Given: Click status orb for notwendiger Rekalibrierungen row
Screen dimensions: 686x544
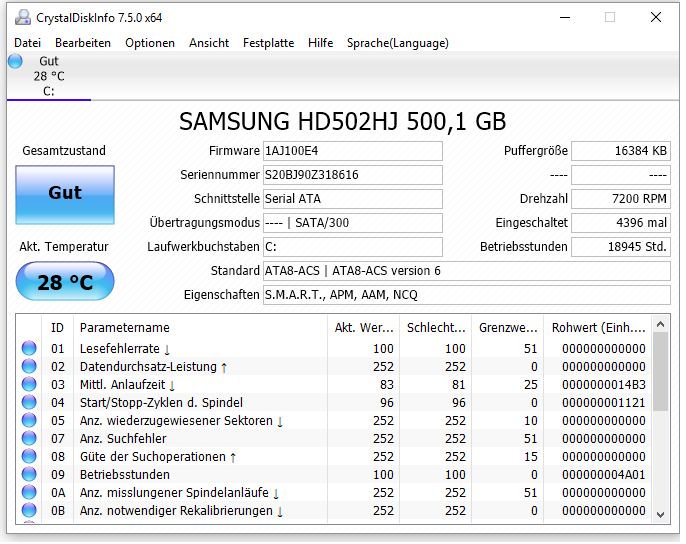Looking at the screenshot, I should coord(29,511).
